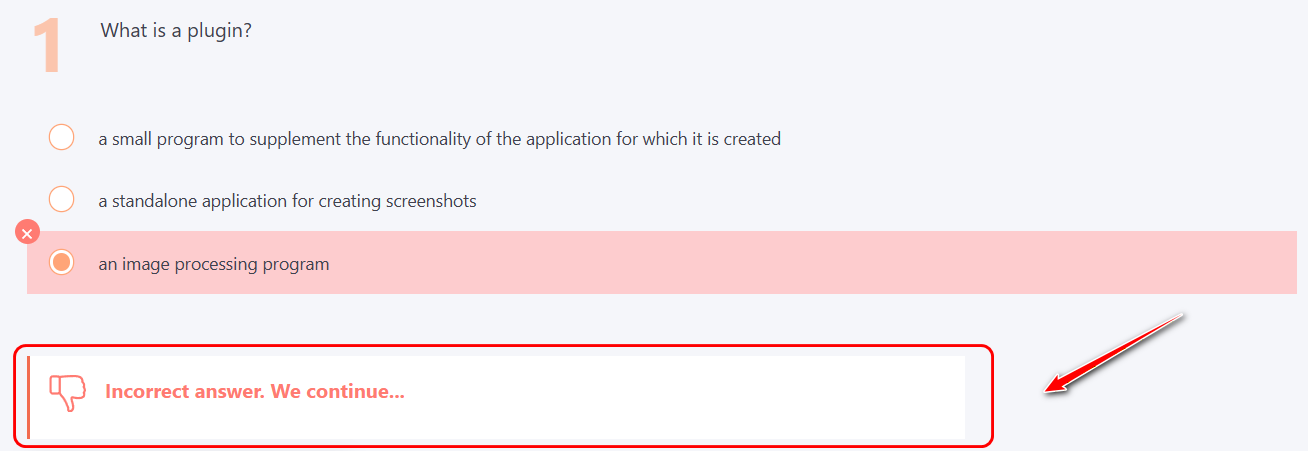Click the selected 'image processing program' radio button
Viewport: 1308px width, 451px height.
(x=62, y=263)
